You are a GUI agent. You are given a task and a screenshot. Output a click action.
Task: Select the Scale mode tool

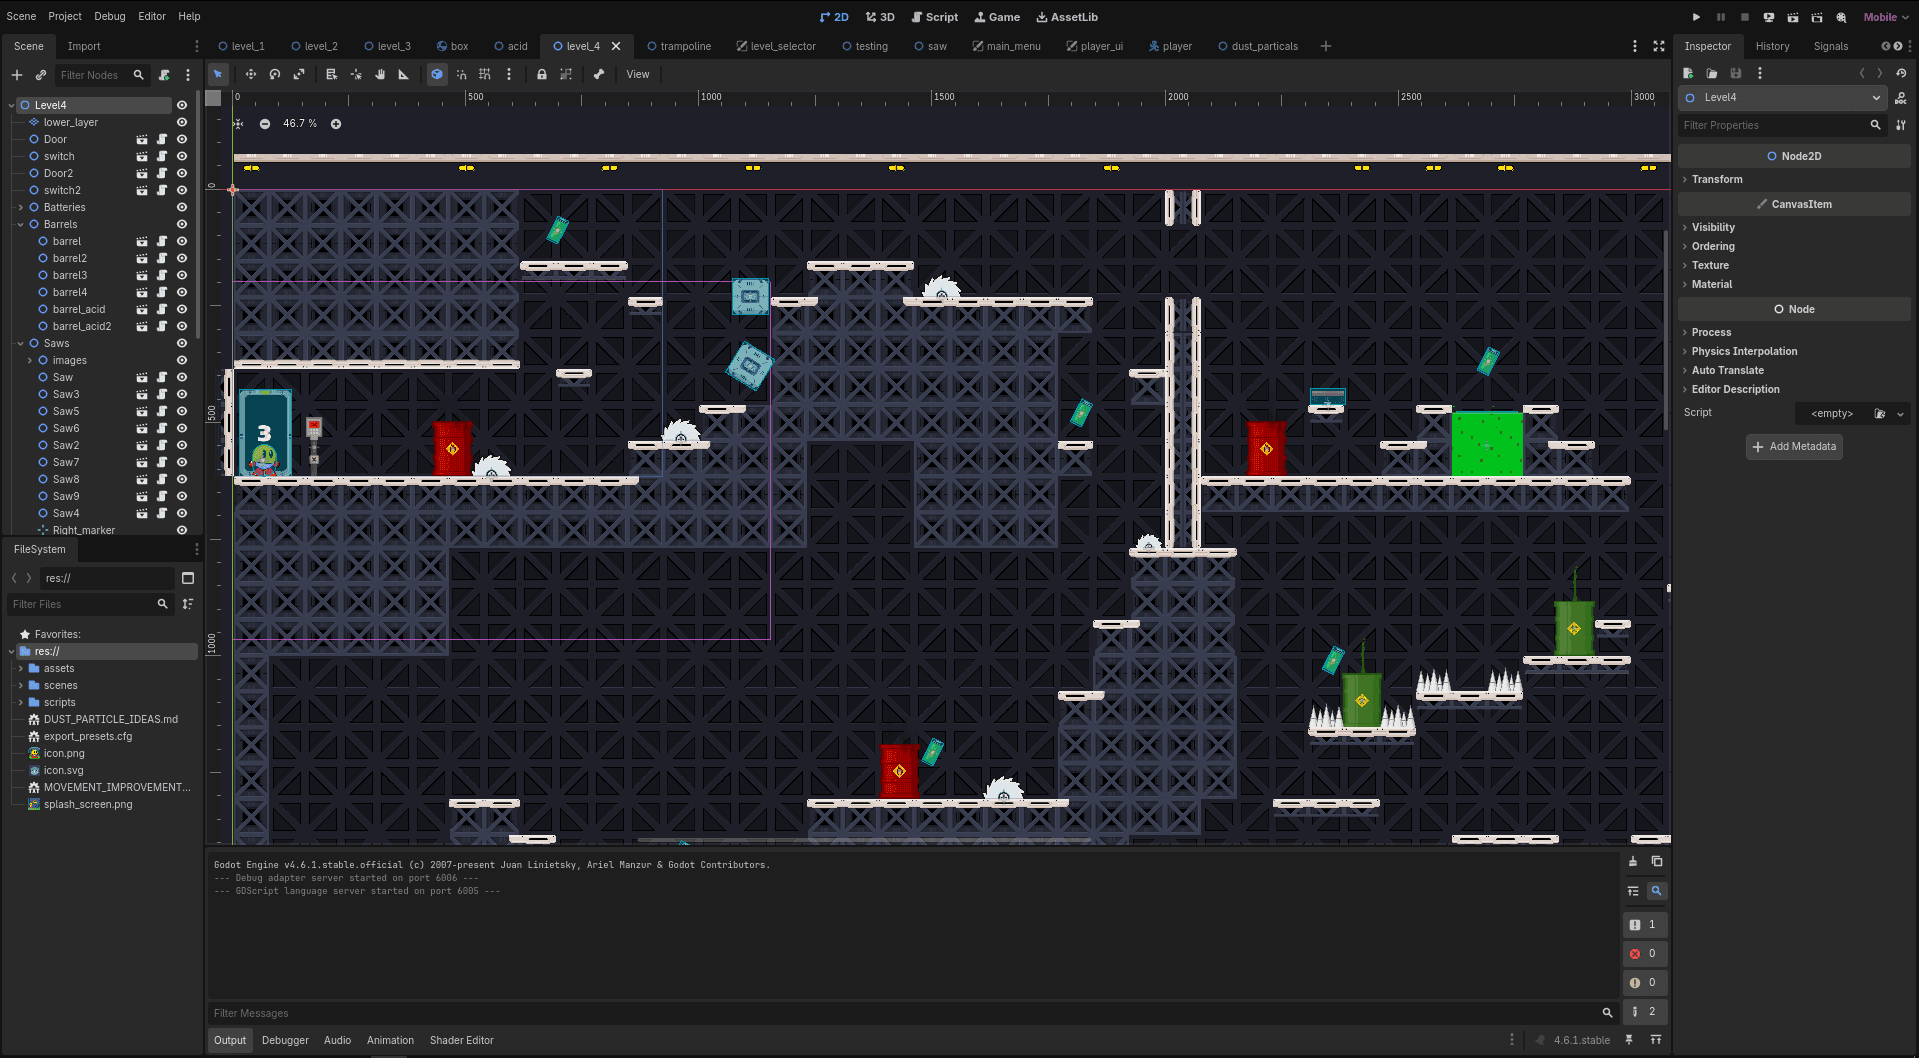pos(299,74)
